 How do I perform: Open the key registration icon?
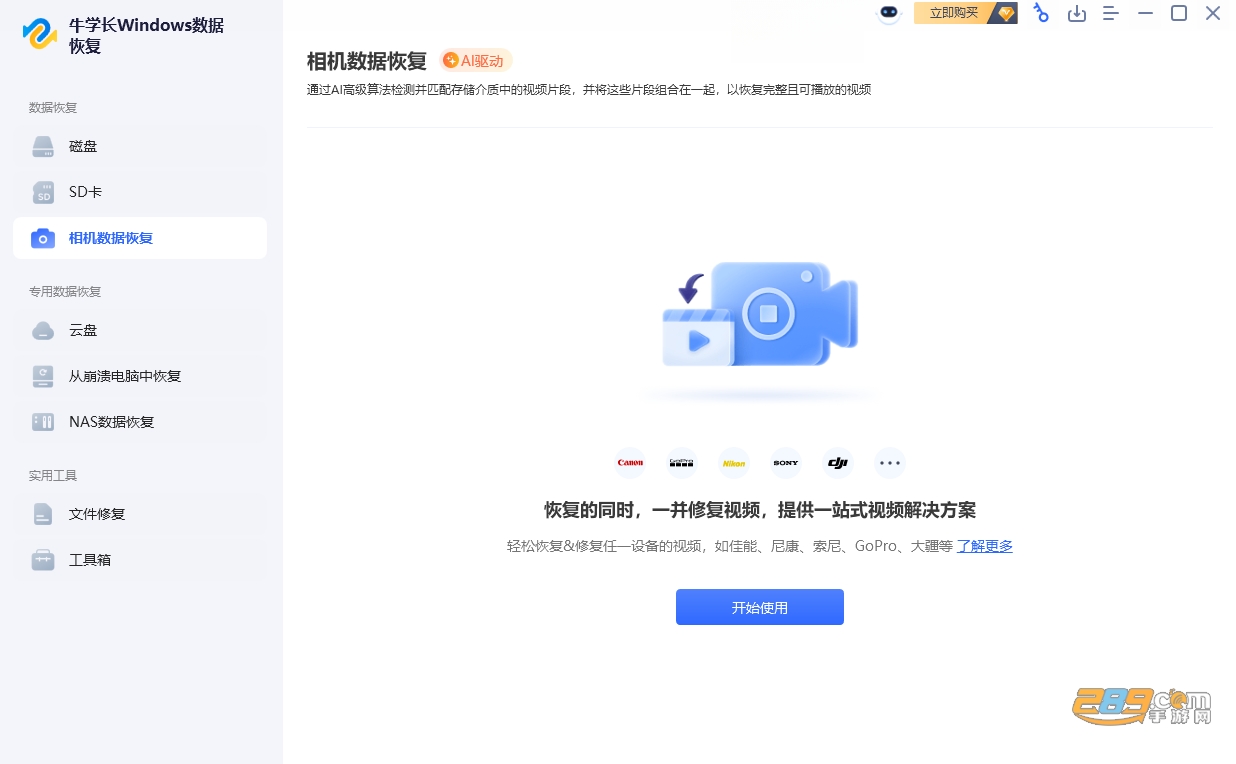pos(1041,13)
